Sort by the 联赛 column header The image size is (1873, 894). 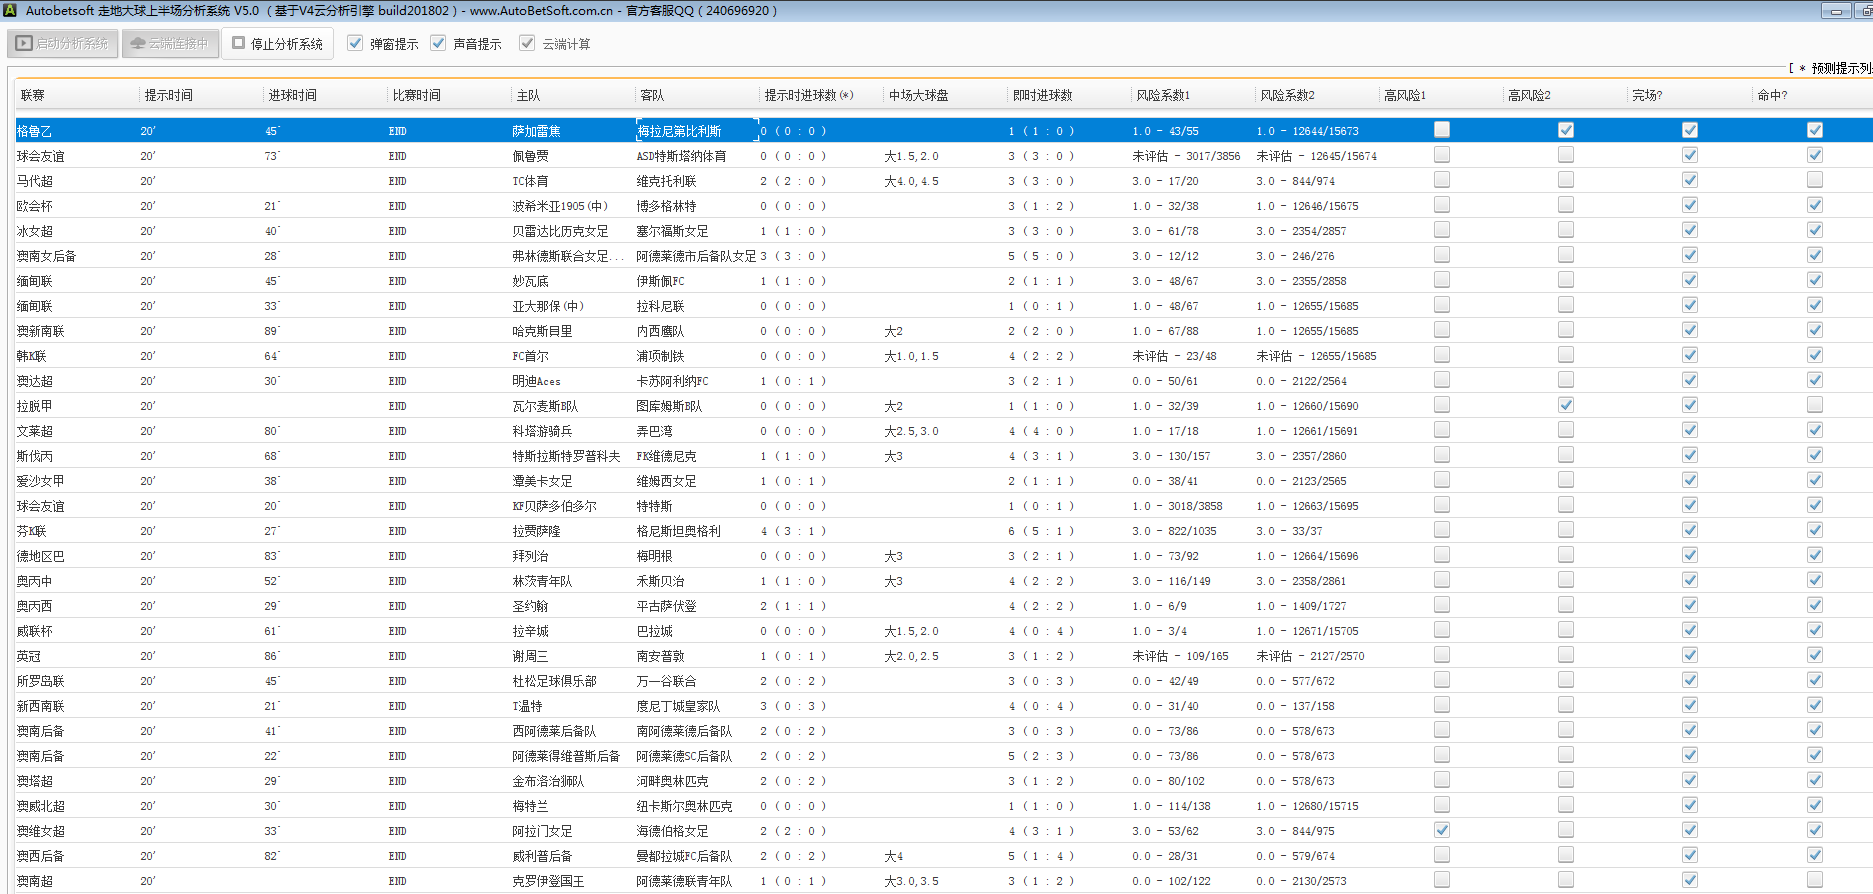click(33, 95)
